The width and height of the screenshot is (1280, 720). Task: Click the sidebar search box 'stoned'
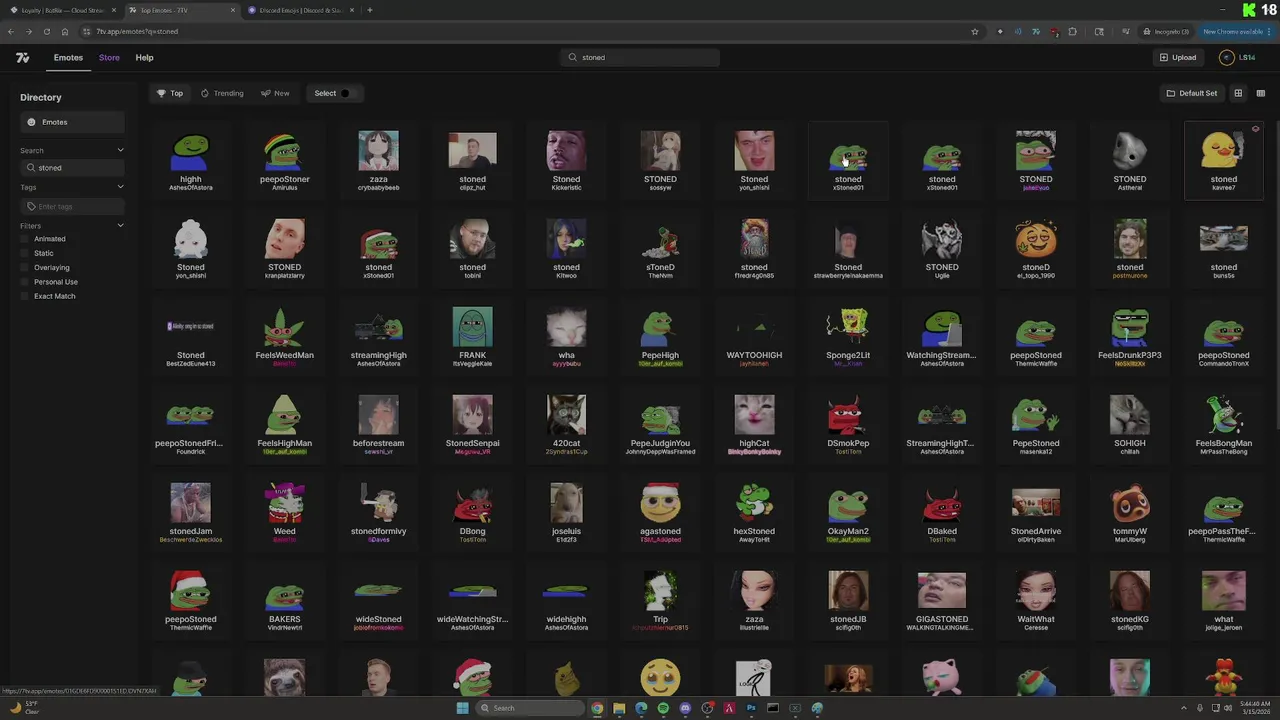click(72, 168)
